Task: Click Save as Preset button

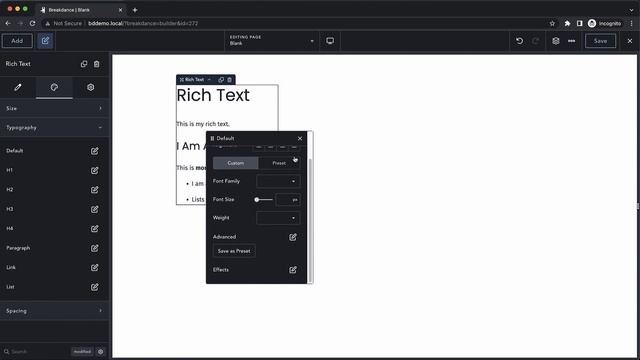Action: point(234,251)
